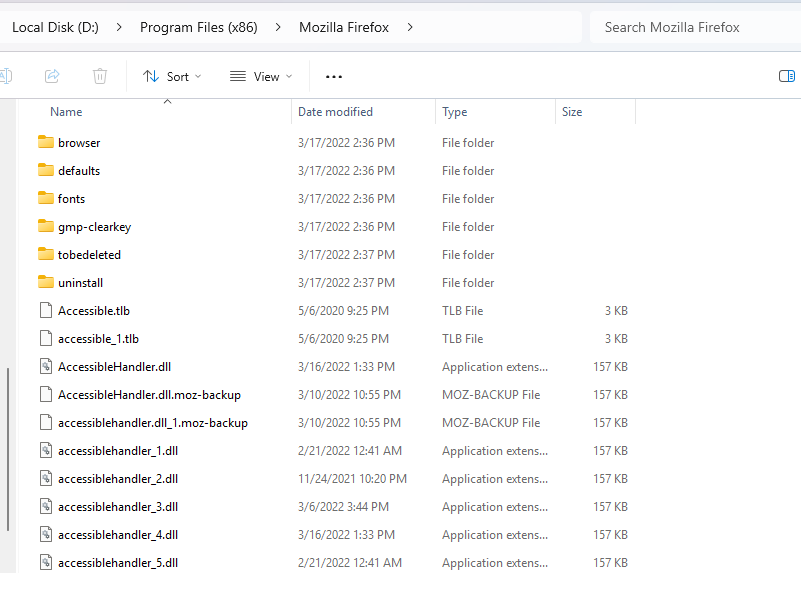Click the date "3/10/2022 10:55 PM" for accessiblehandler.dll_1.moz-backup

point(349,423)
